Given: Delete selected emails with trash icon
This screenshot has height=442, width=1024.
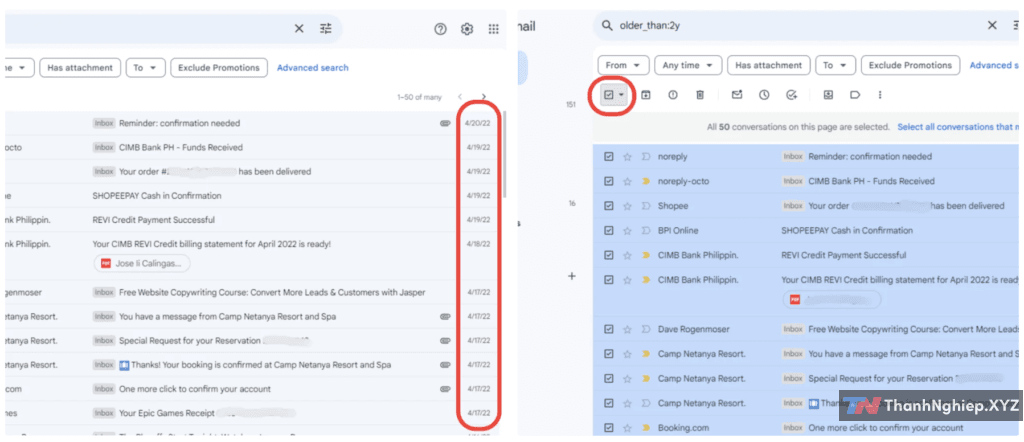Looking at the screenshot, I should pyautogui.click(x=700, y=95).
